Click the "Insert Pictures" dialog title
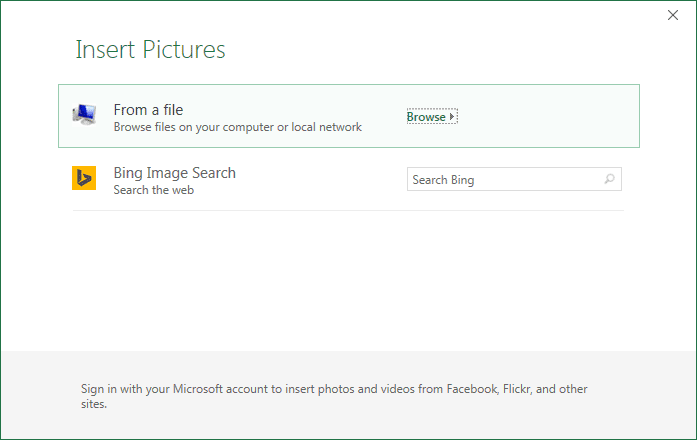 150,49
